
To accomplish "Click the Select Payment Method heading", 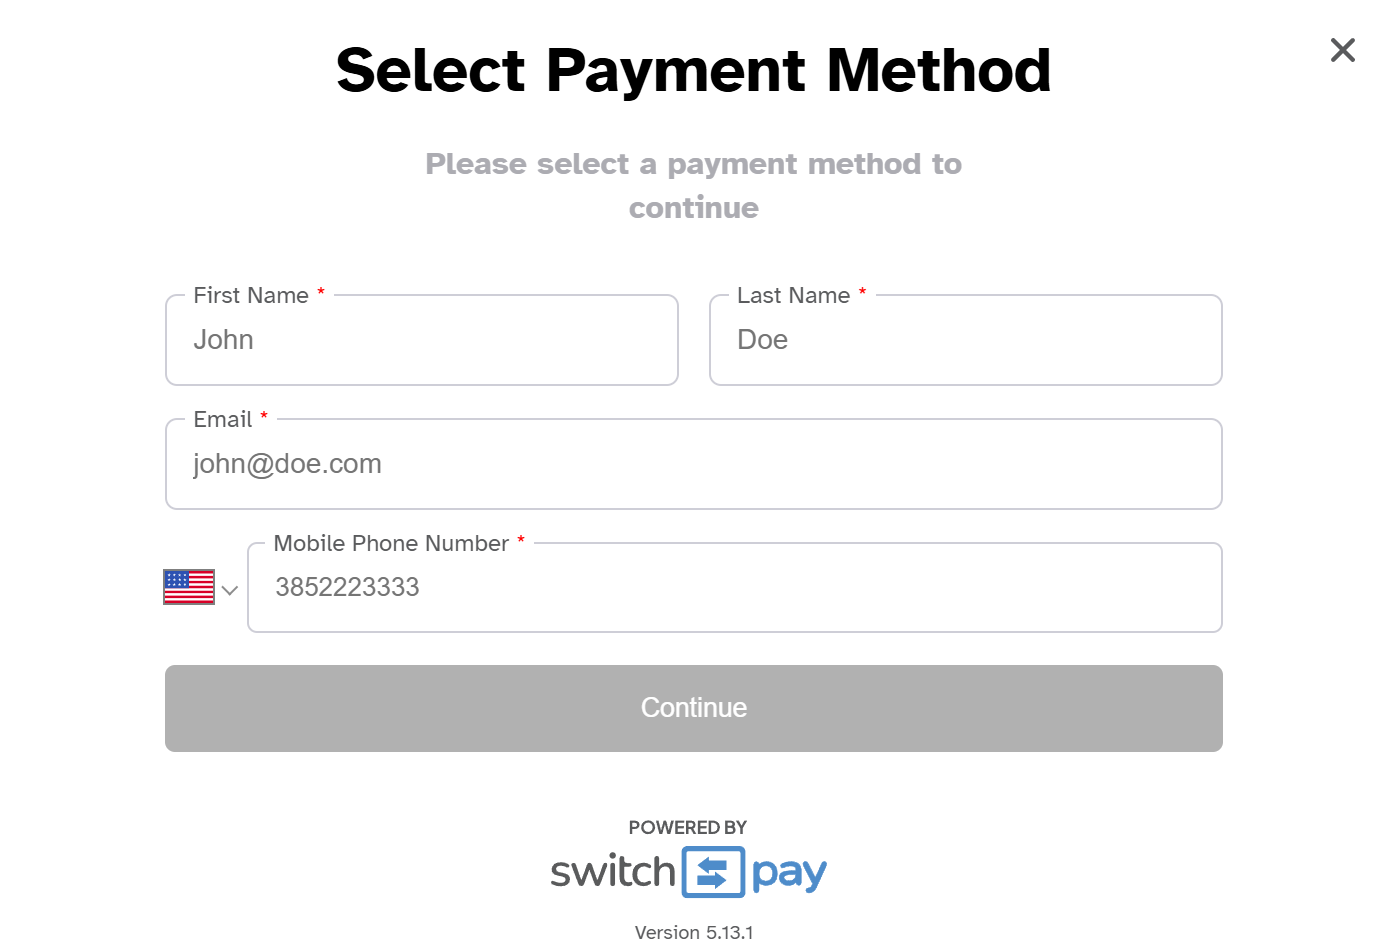I will tap(694, 70).
